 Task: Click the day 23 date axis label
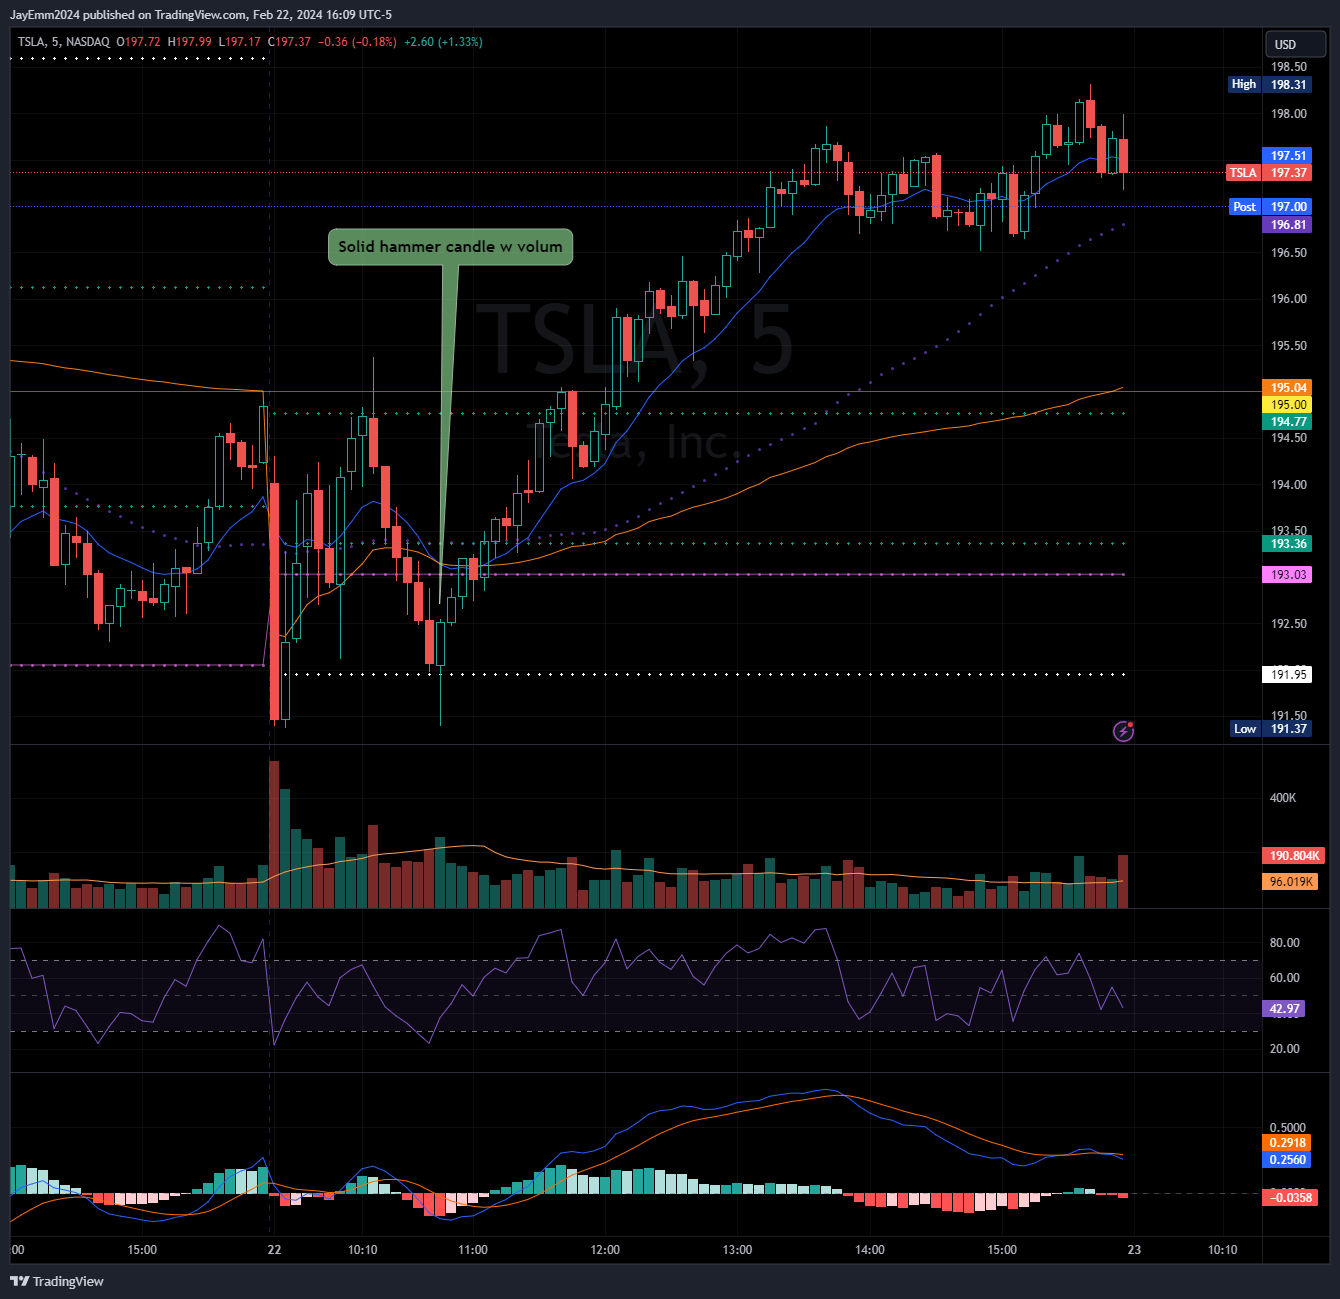click(1134, 1250)
